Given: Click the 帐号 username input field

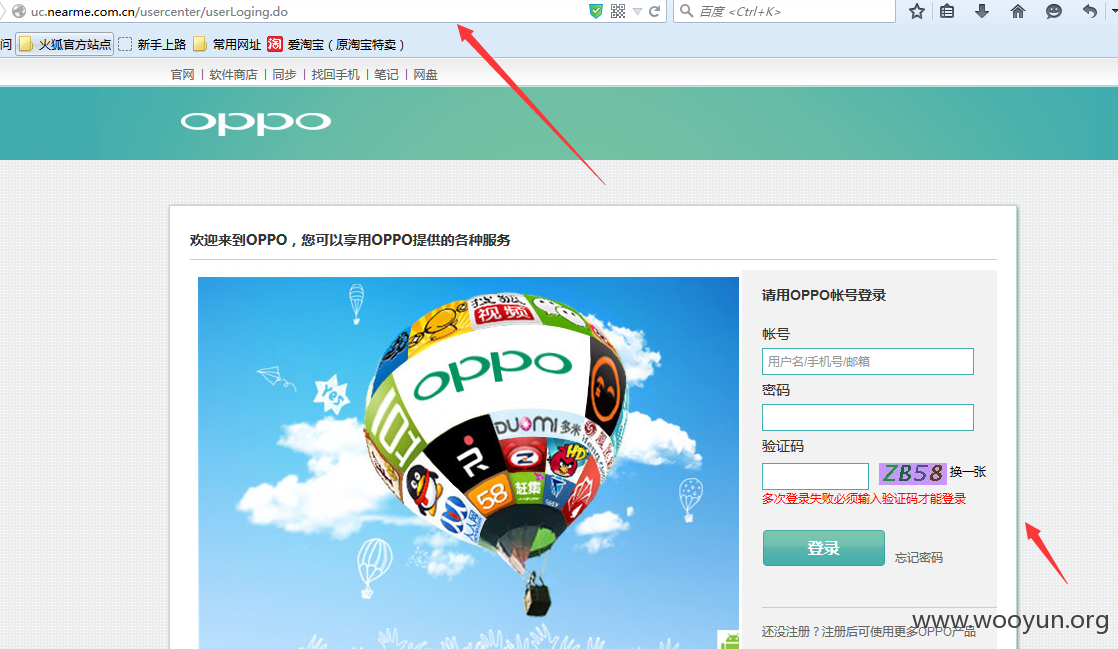Looking at the screenshot, I should [868, 362].
